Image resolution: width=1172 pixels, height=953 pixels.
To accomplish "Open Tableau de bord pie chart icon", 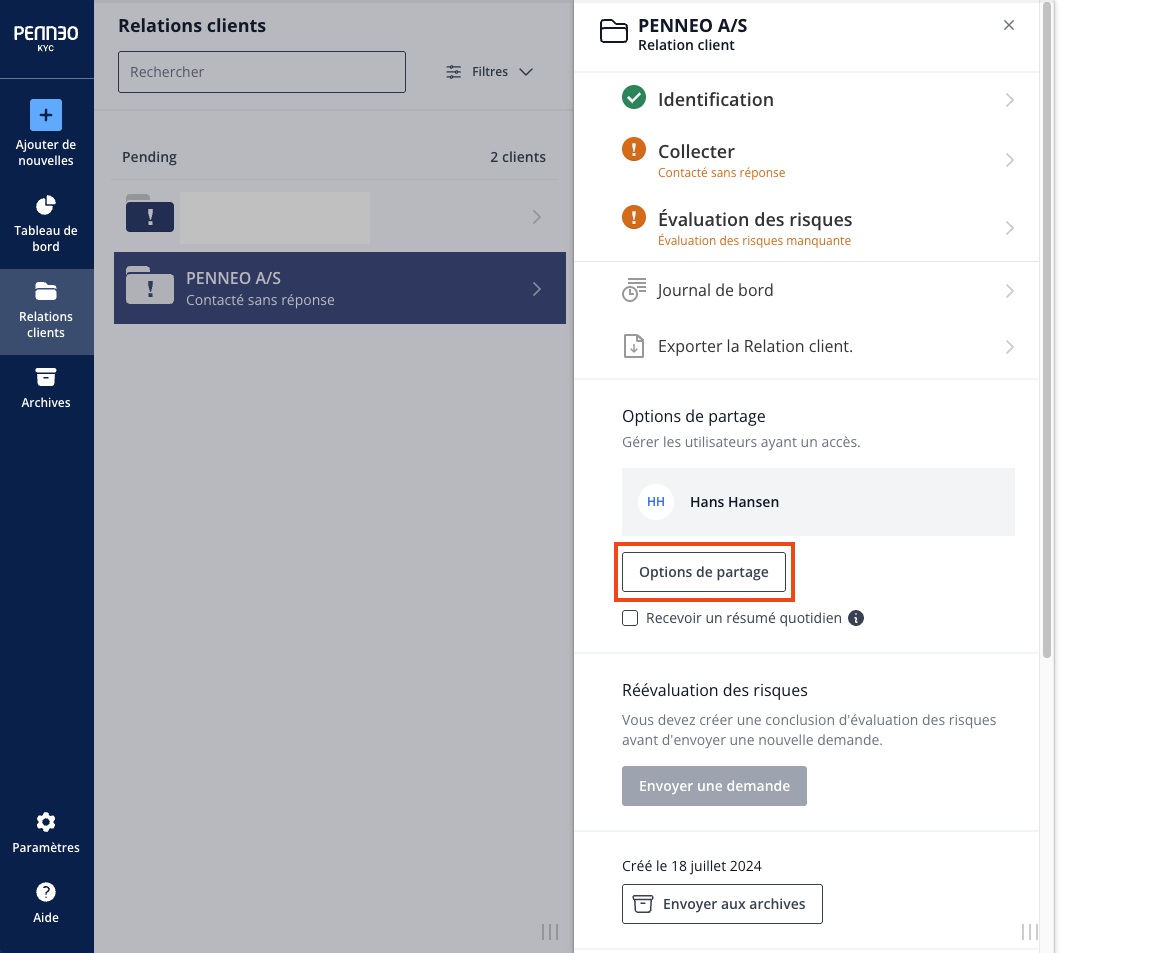I will [x=46, y=205].
